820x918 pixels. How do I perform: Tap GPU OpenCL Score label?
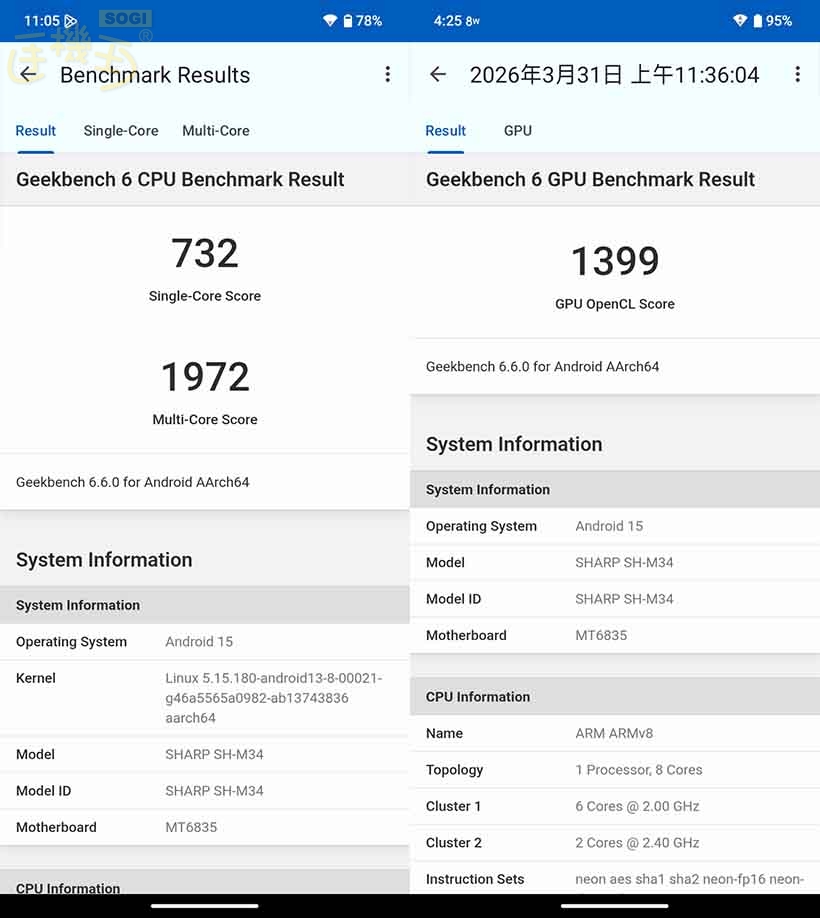click(615, 304)
